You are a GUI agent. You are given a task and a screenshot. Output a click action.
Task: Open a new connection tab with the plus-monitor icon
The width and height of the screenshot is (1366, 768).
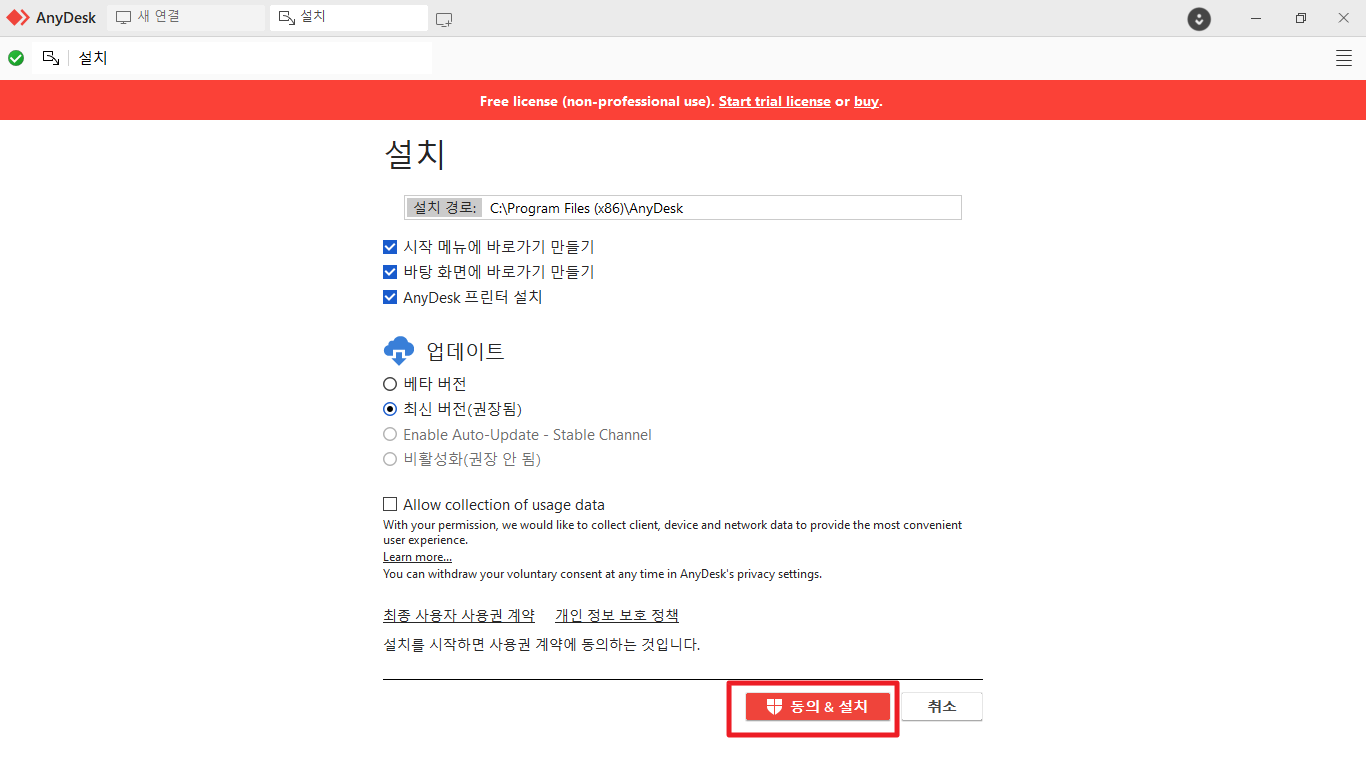(443, 18)
